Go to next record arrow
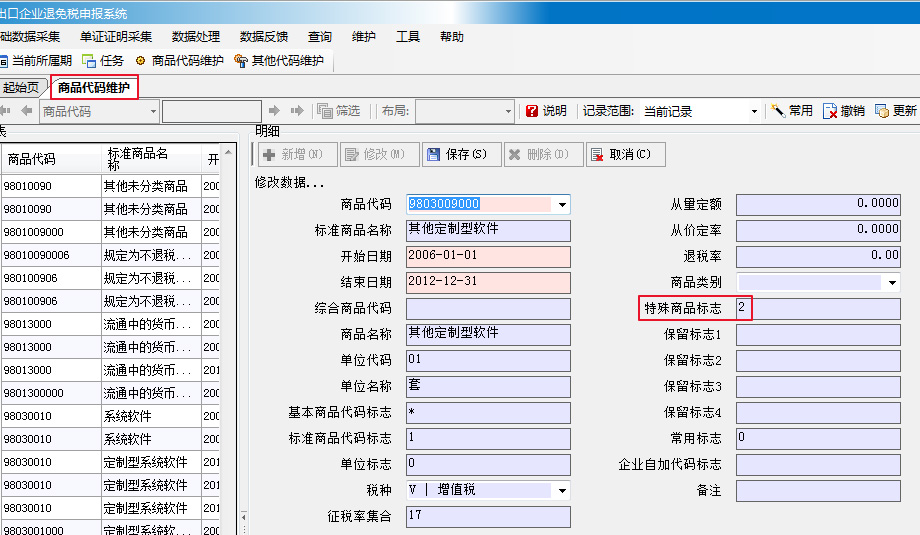This screenshot has height=535, width=920. point(274,110)
